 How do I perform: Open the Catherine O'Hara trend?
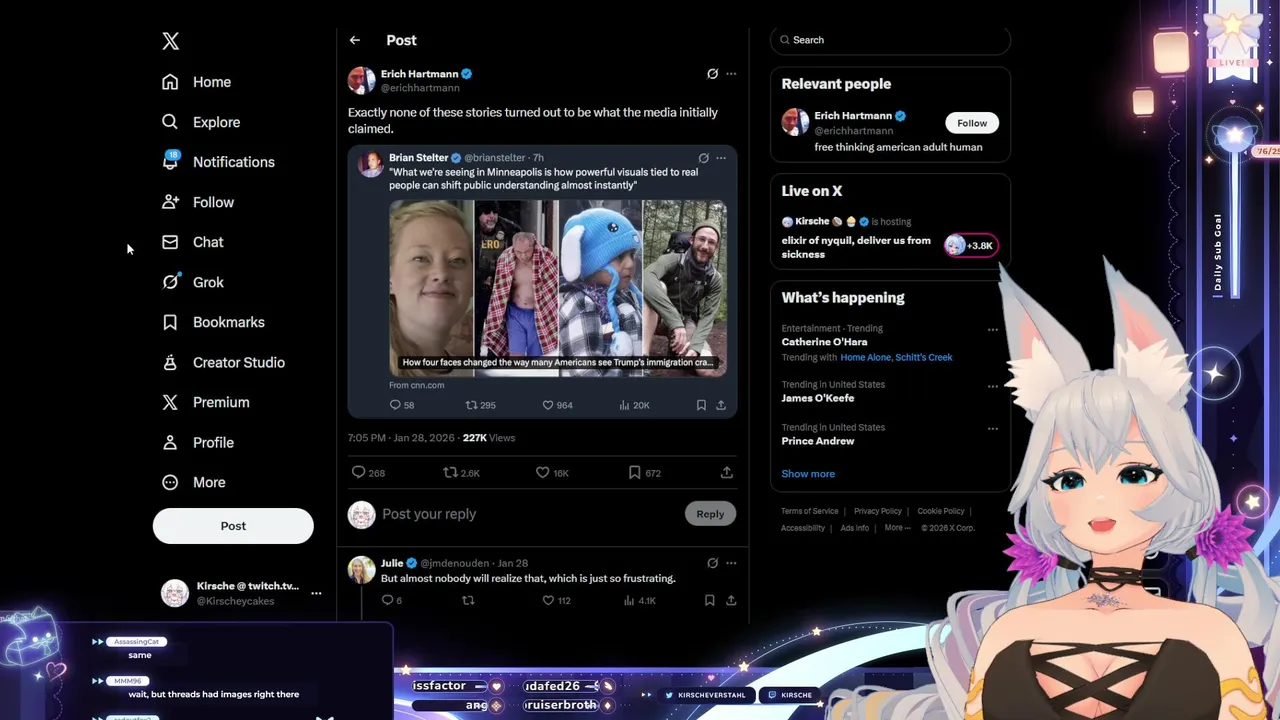(x=824, y=342)
